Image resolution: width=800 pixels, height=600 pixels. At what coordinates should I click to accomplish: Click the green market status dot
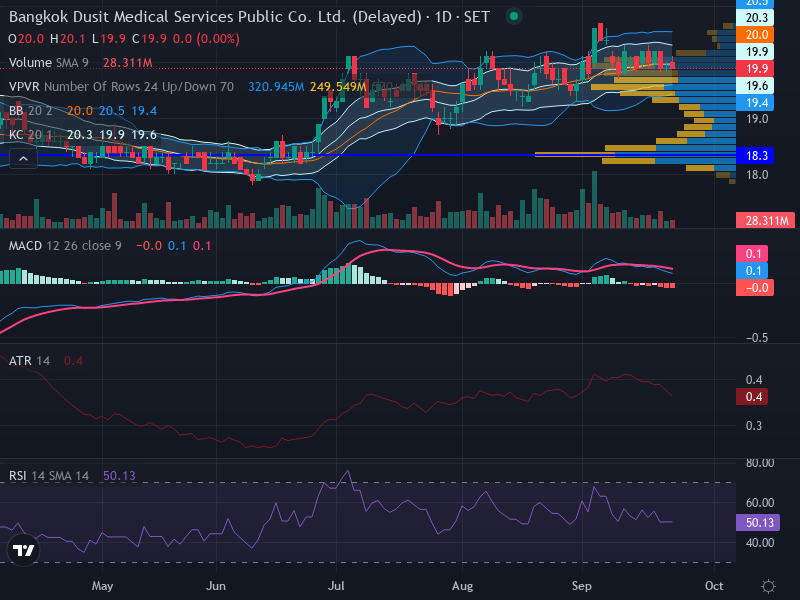pyautogui.click(x=514, y=16)
